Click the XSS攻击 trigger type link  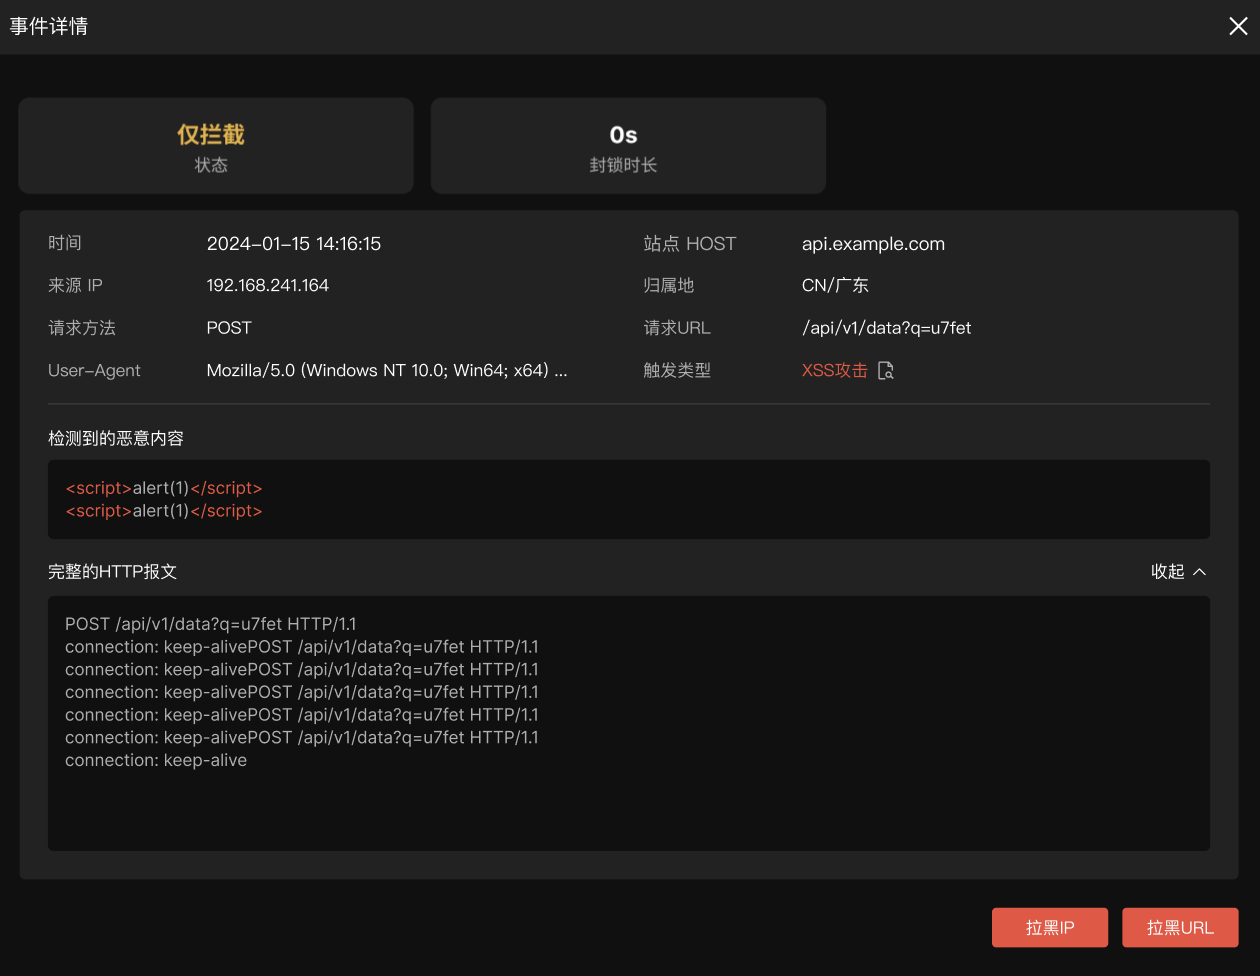[834, 371]
